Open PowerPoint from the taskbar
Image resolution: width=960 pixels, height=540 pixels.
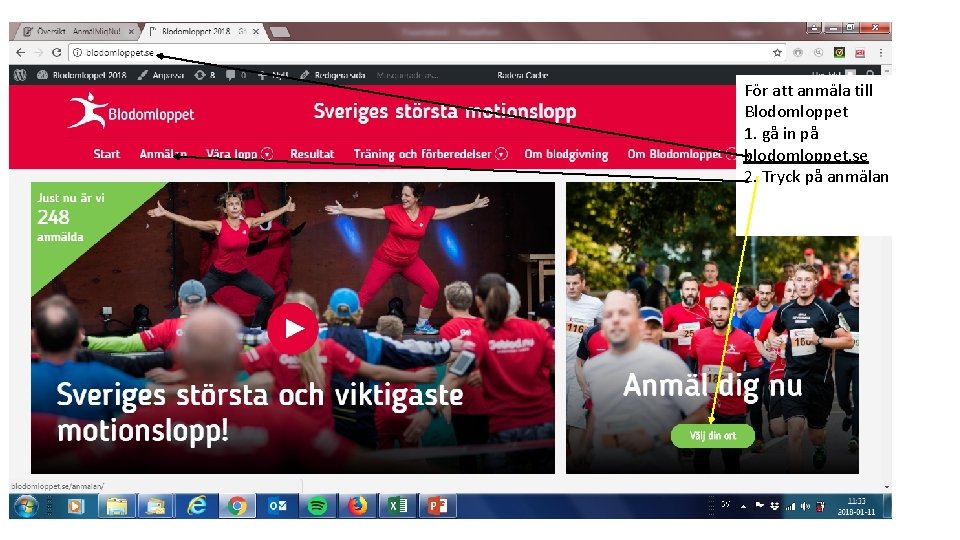click(438, 506)
